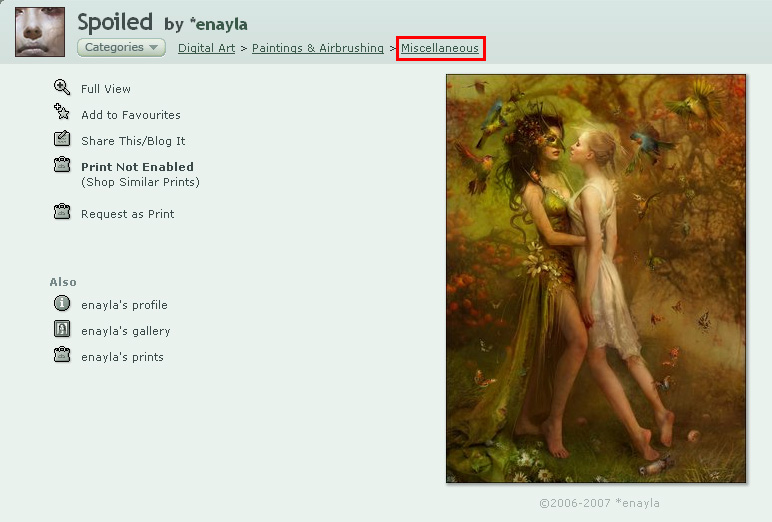Open the Digital Art category link

pyautogui.click(x=206, y=48)
